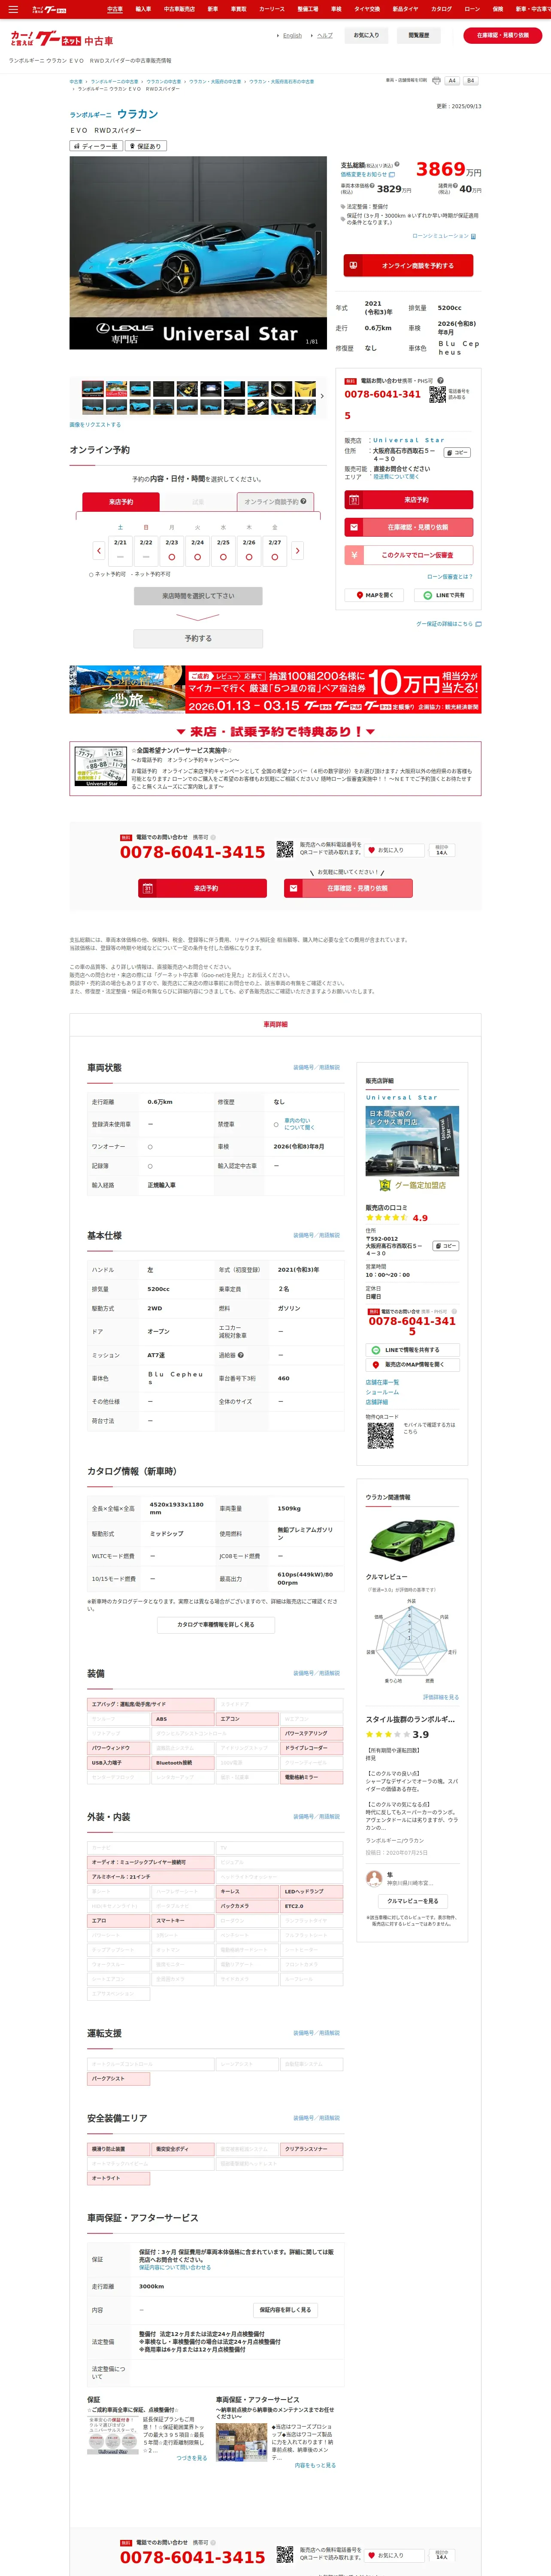Click the 物件QRコード image
Image resolution: width=551 pixels, height=2576 pixels.
(x=380, y=1436)
